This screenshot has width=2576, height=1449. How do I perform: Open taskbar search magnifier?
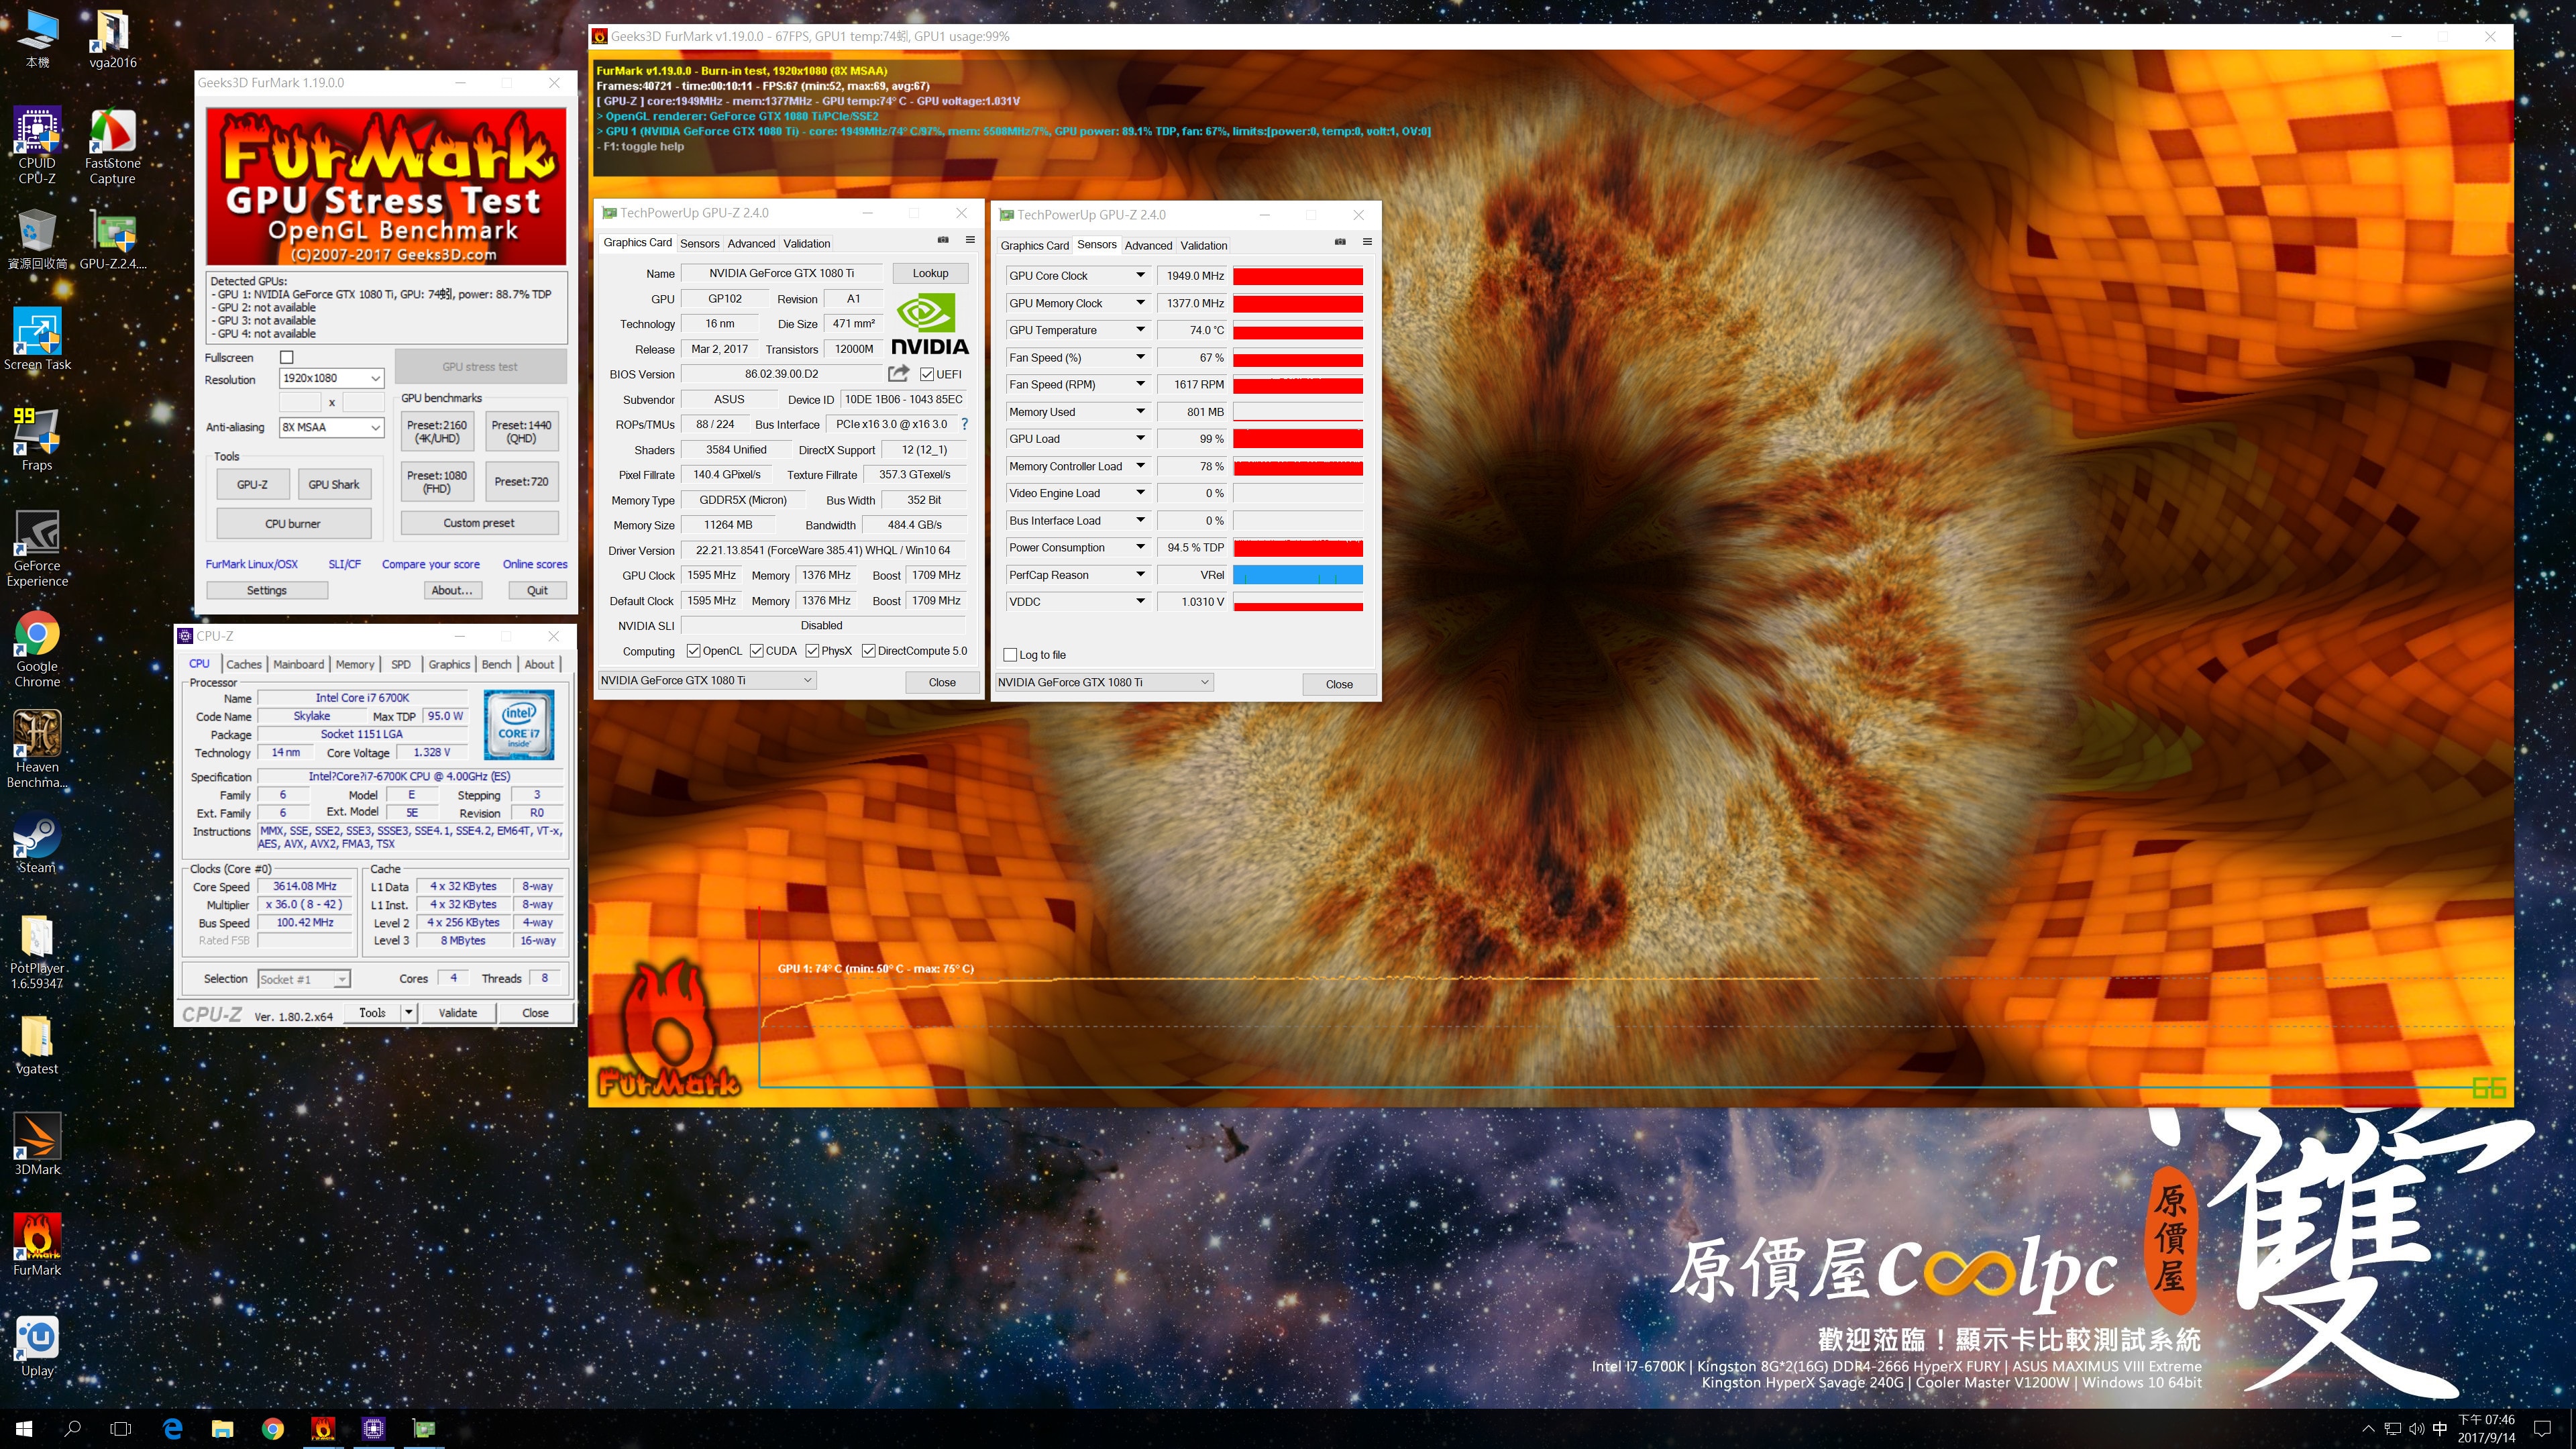[x=72, y=1429]
